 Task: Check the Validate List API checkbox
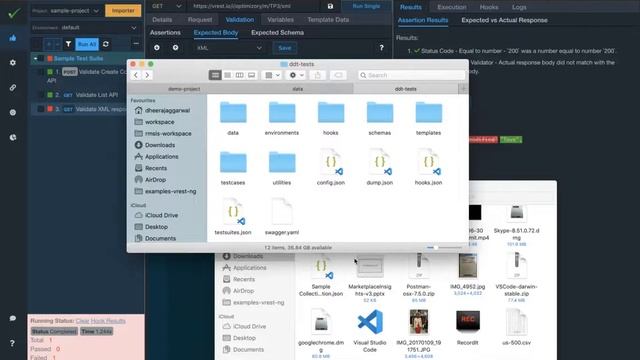(41, 95)
